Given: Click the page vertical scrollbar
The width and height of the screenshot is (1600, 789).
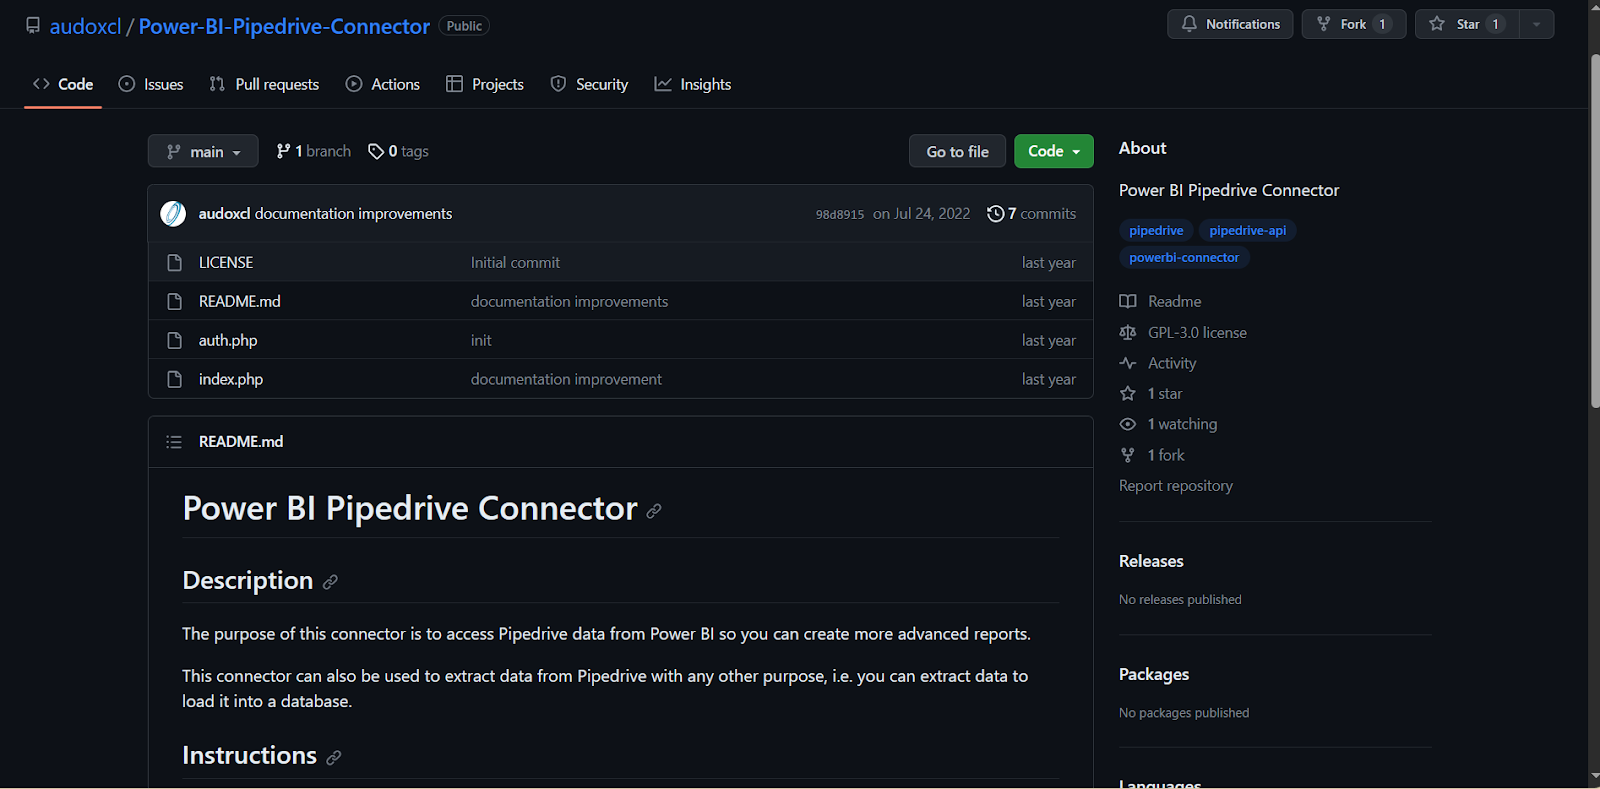Looking at the screenshot, I should point(1594,230).
